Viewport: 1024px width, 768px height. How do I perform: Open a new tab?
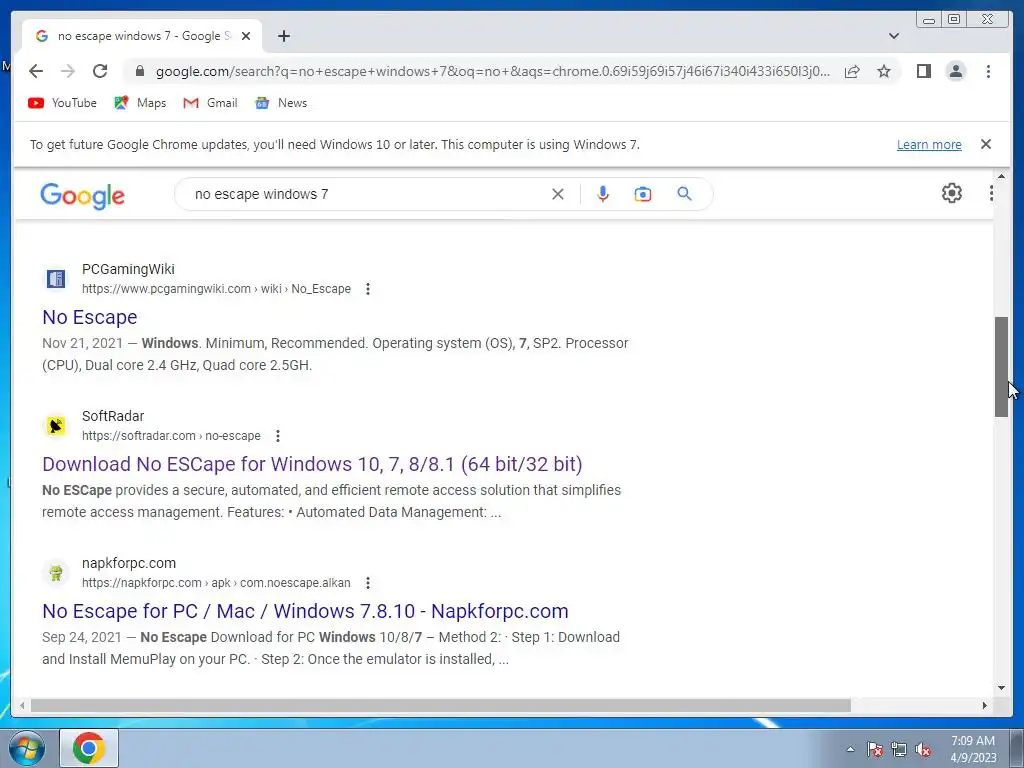[x=283, y=36]
